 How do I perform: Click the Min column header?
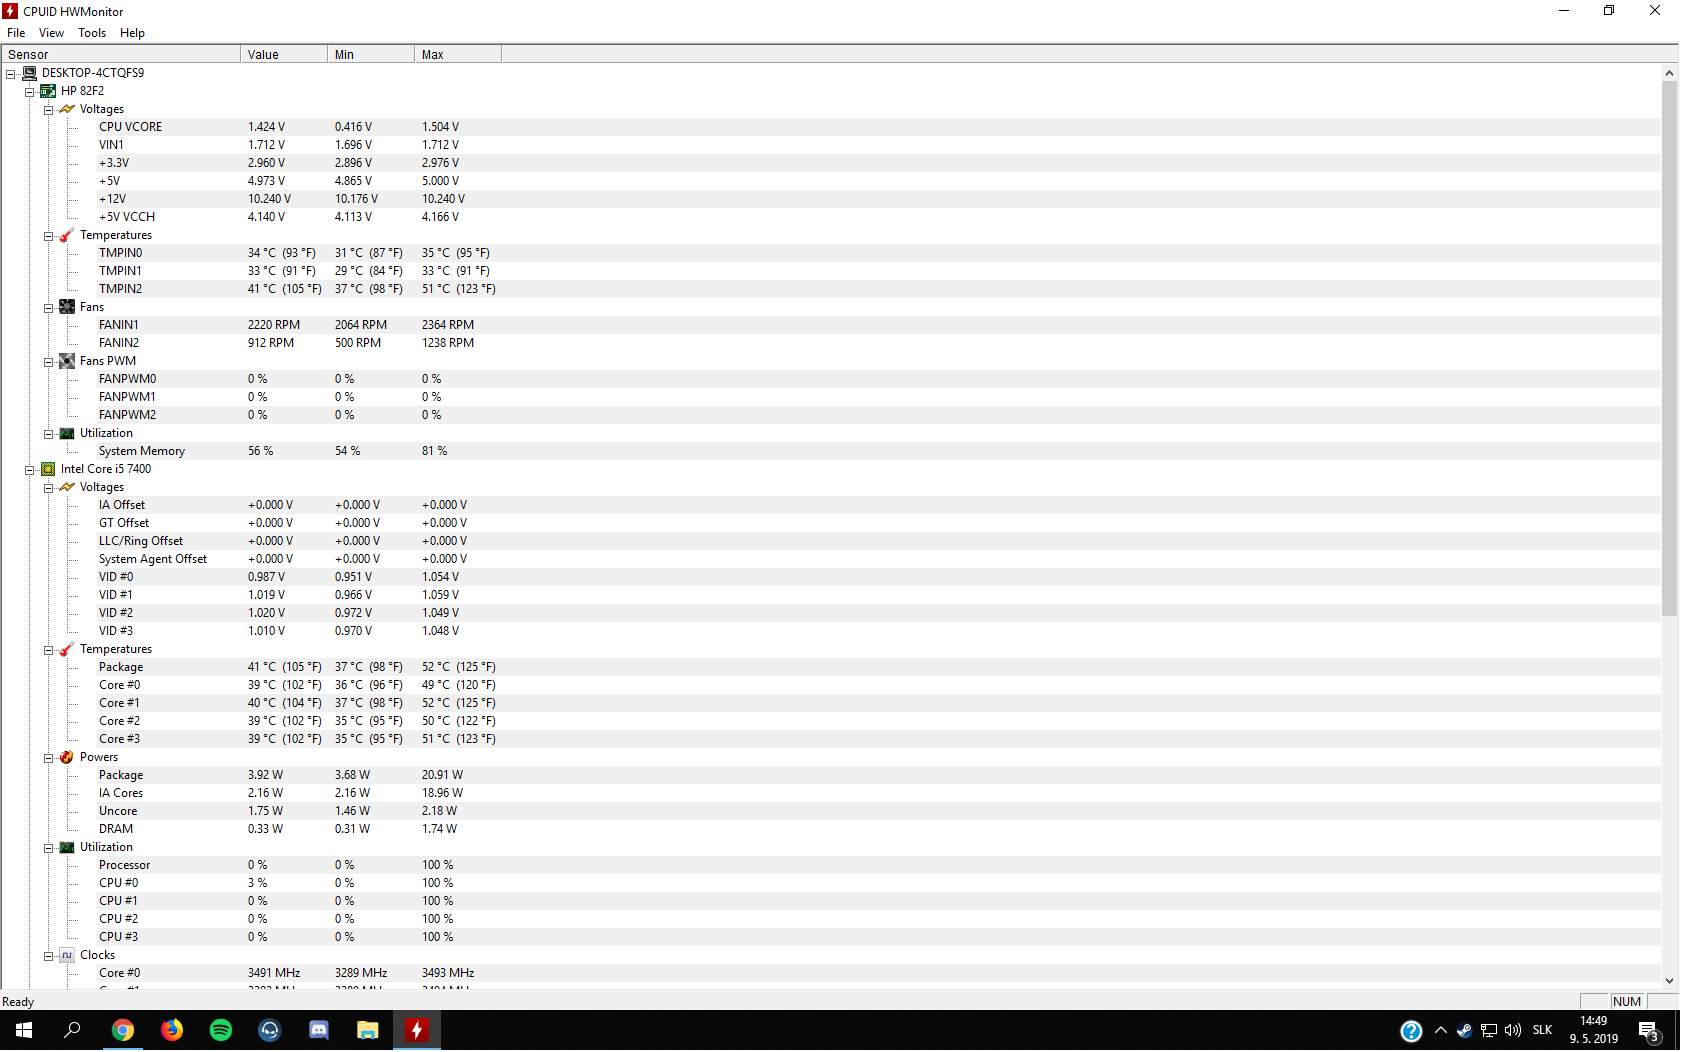coord(371,55)
